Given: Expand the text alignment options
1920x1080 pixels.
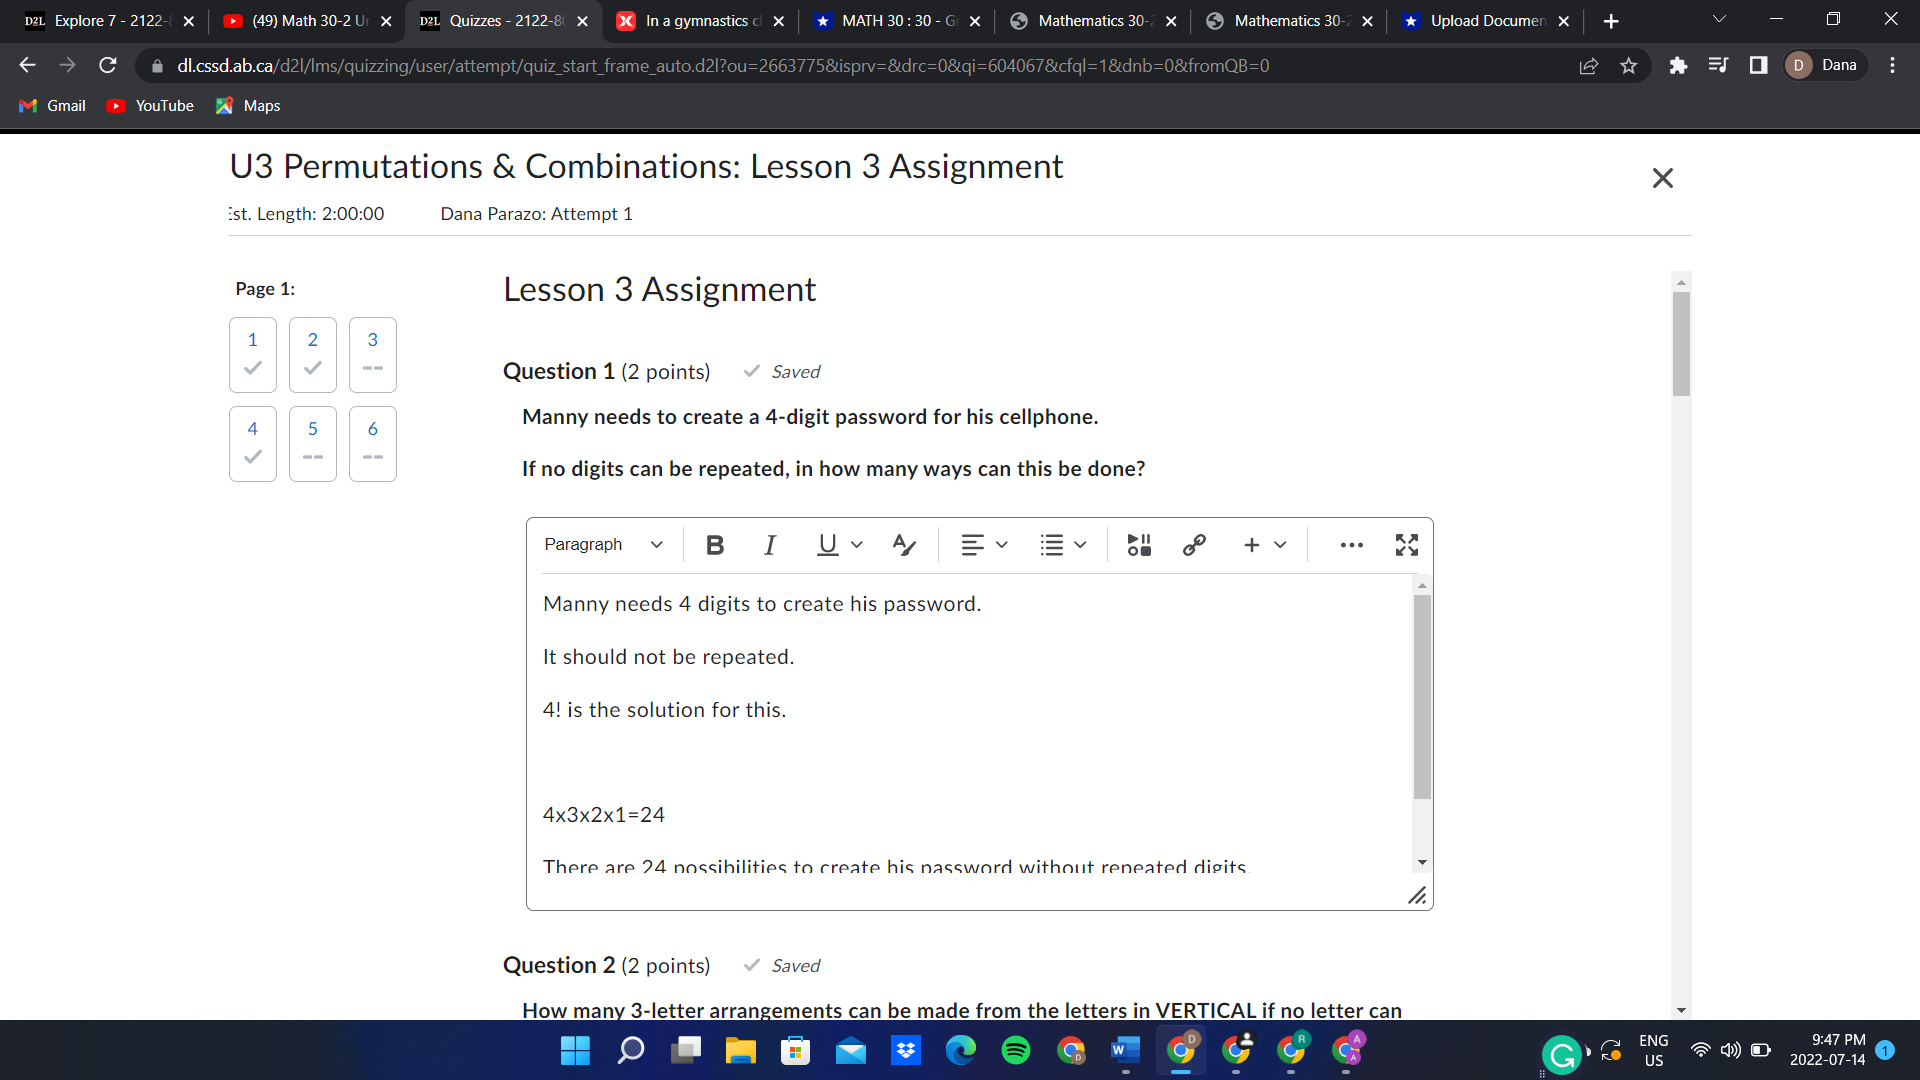Looking at the screenshot, I should [x=983, y=545].
